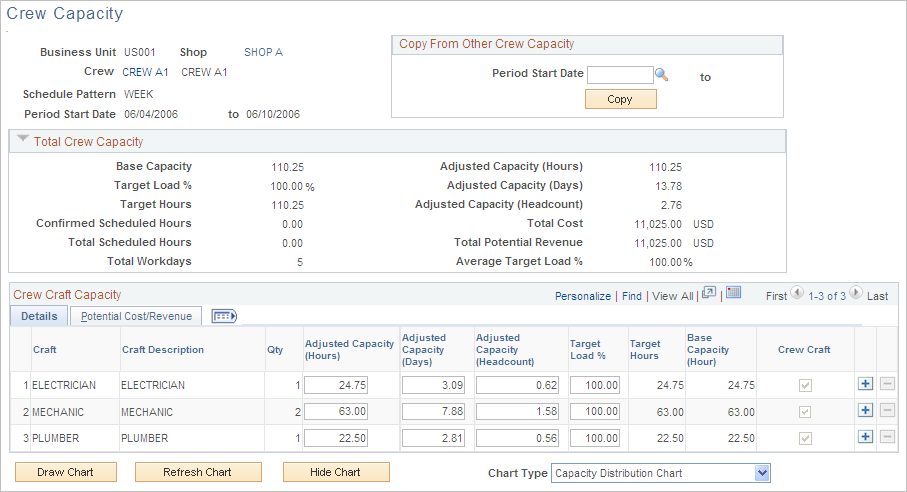The height and width of the screenshot is (492, 907).
Task: Add row after ELECTRICIAN craft
Action: (x=865, y=384)
